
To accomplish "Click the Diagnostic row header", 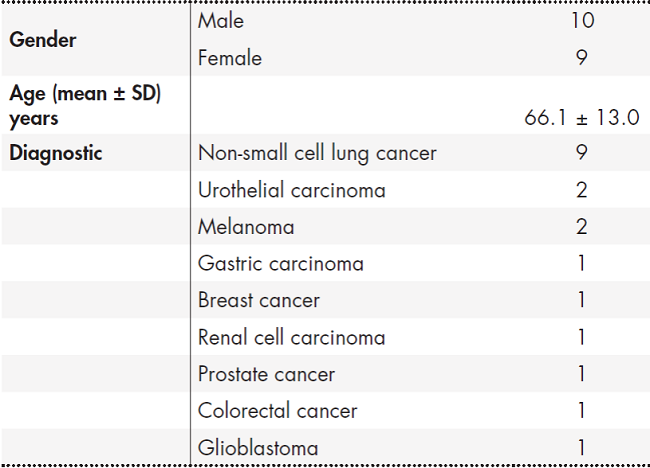I will point(56,153).
